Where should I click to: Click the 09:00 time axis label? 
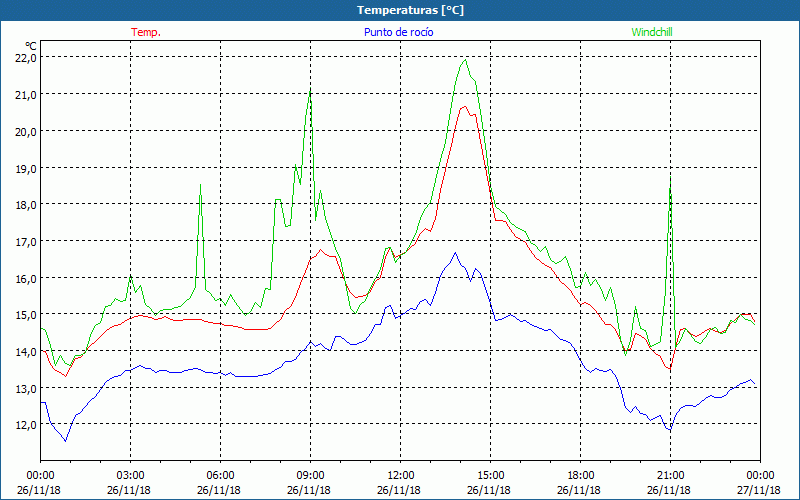click(310, 476)
